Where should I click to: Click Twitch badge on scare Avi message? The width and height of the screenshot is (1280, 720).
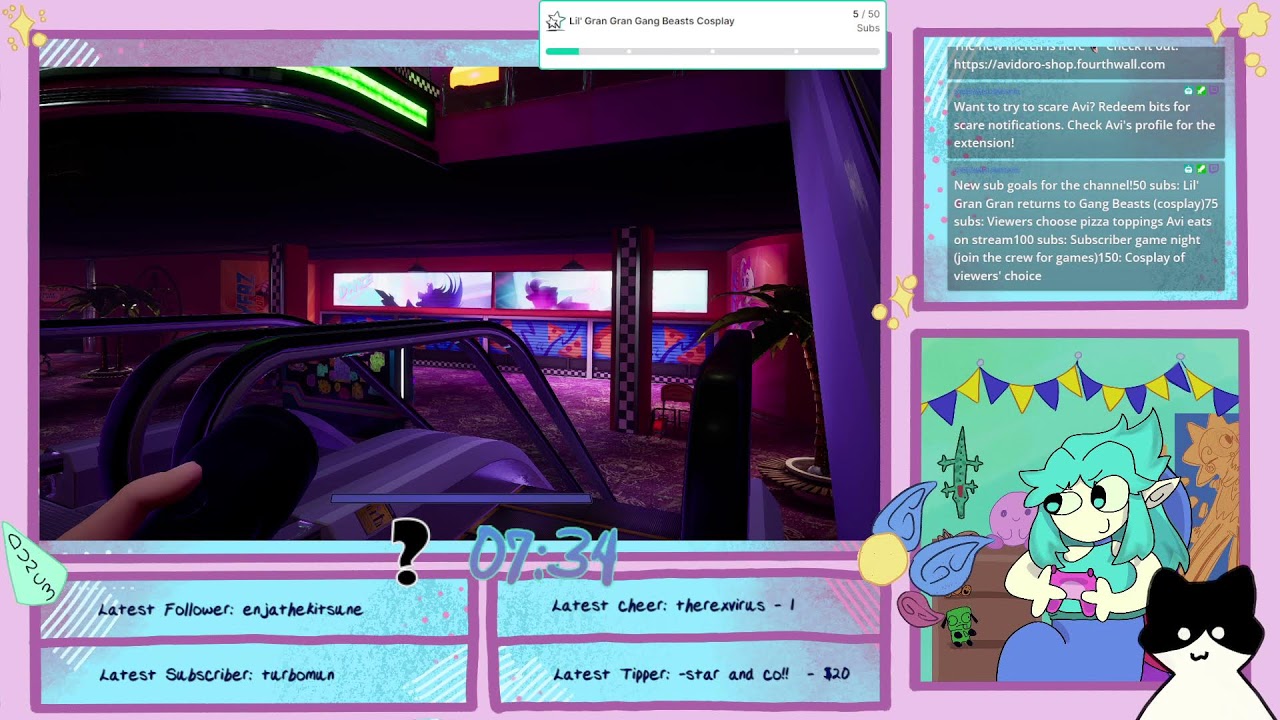1214,91
